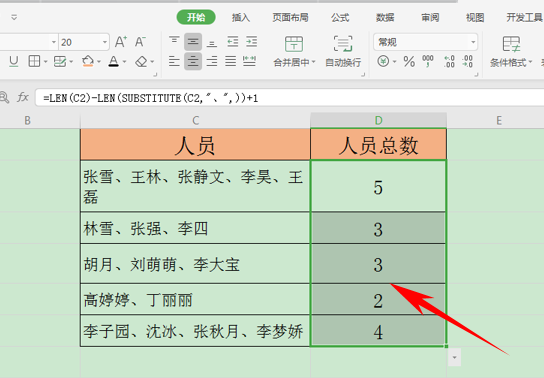Select column E header
Image resolution: width=544 pixels, height=378 pixels.
point(498,121)
